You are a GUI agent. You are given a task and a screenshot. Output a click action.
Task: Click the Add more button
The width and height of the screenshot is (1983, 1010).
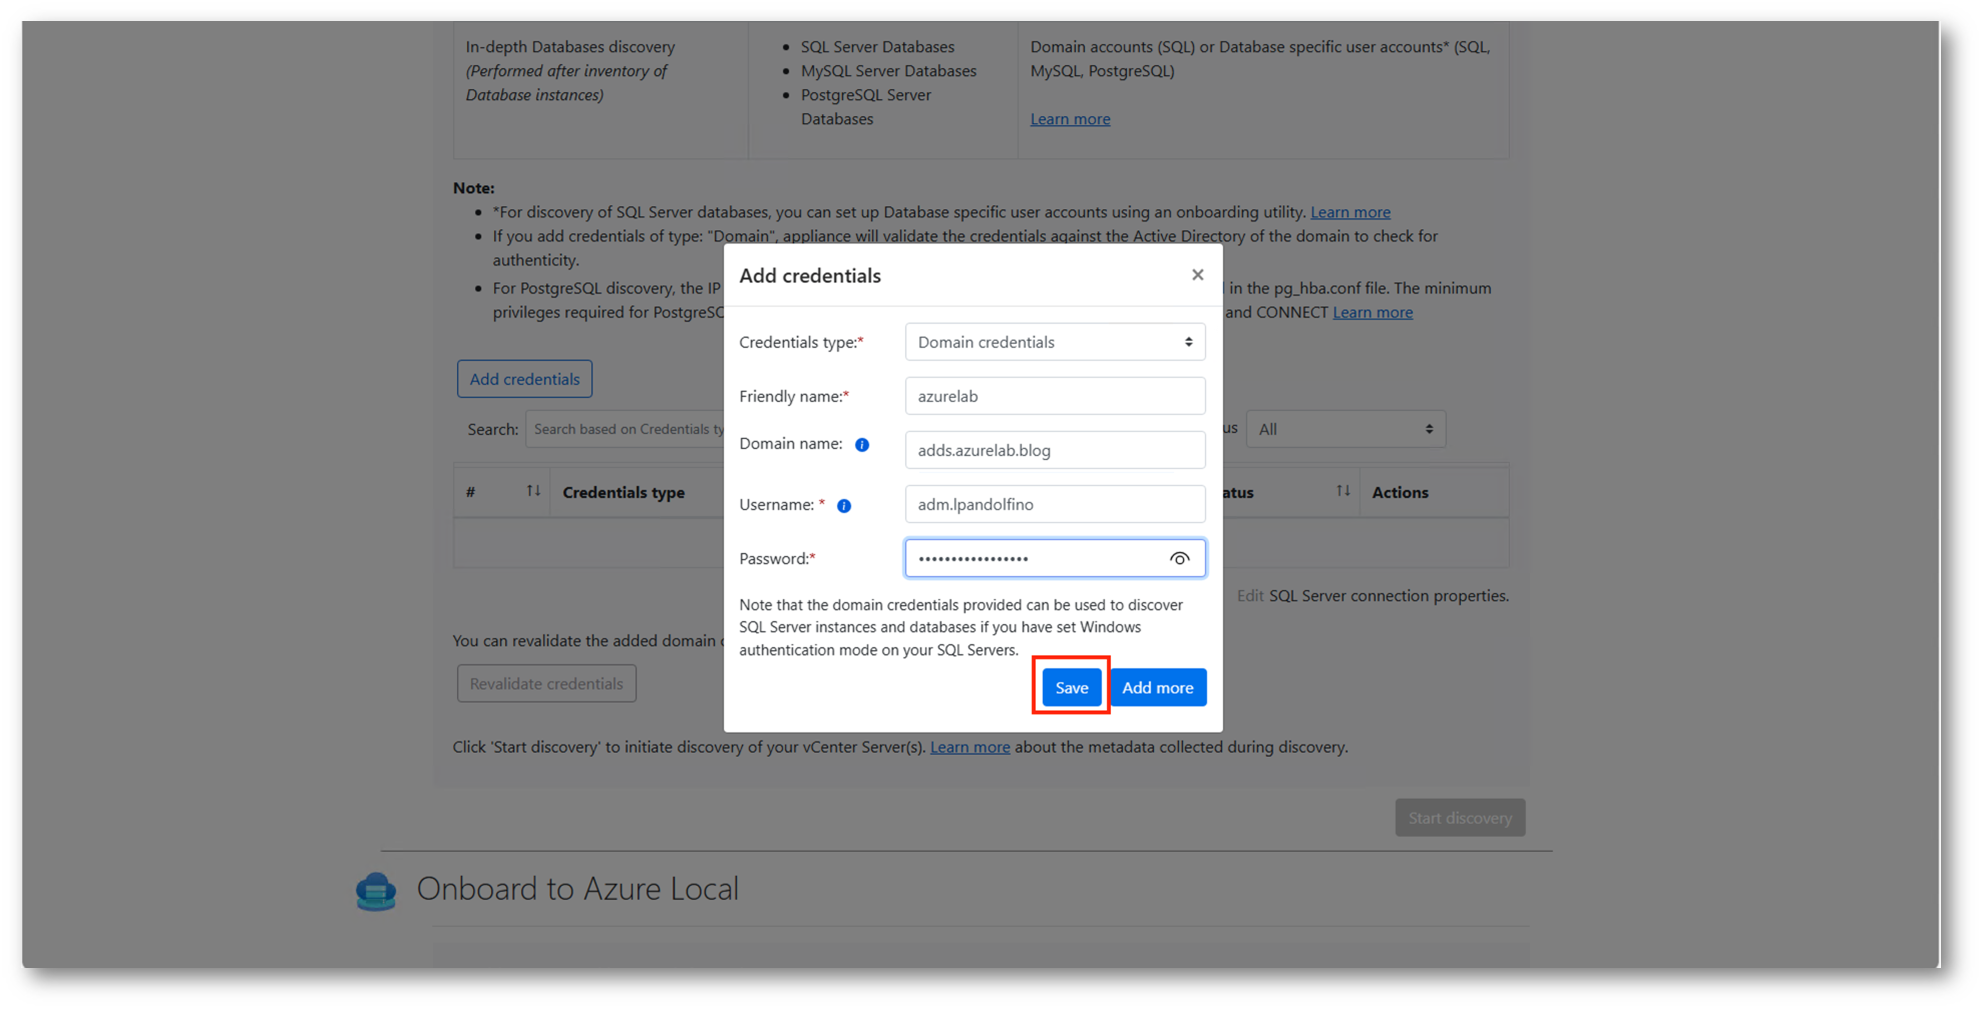point(1157,687)
